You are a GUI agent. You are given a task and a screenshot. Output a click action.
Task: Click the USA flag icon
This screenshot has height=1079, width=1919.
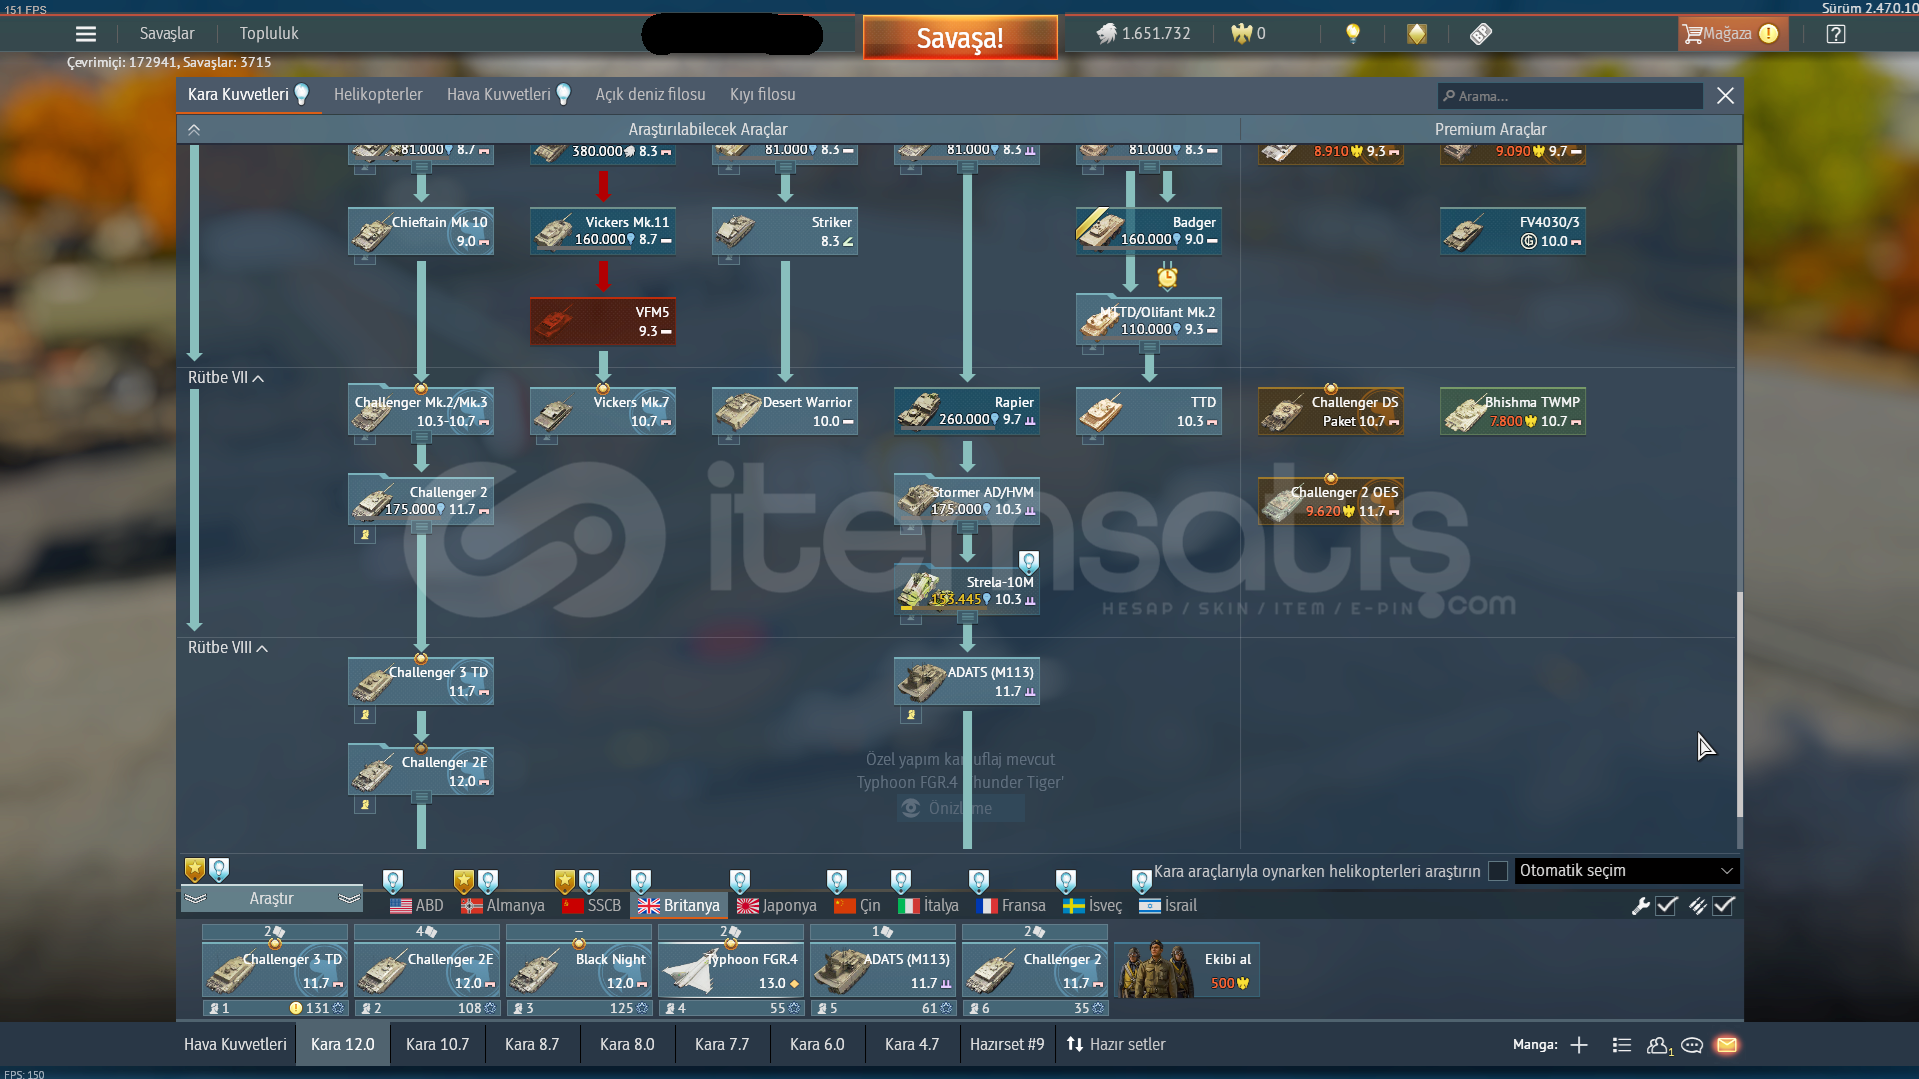(x=401, y=906)
